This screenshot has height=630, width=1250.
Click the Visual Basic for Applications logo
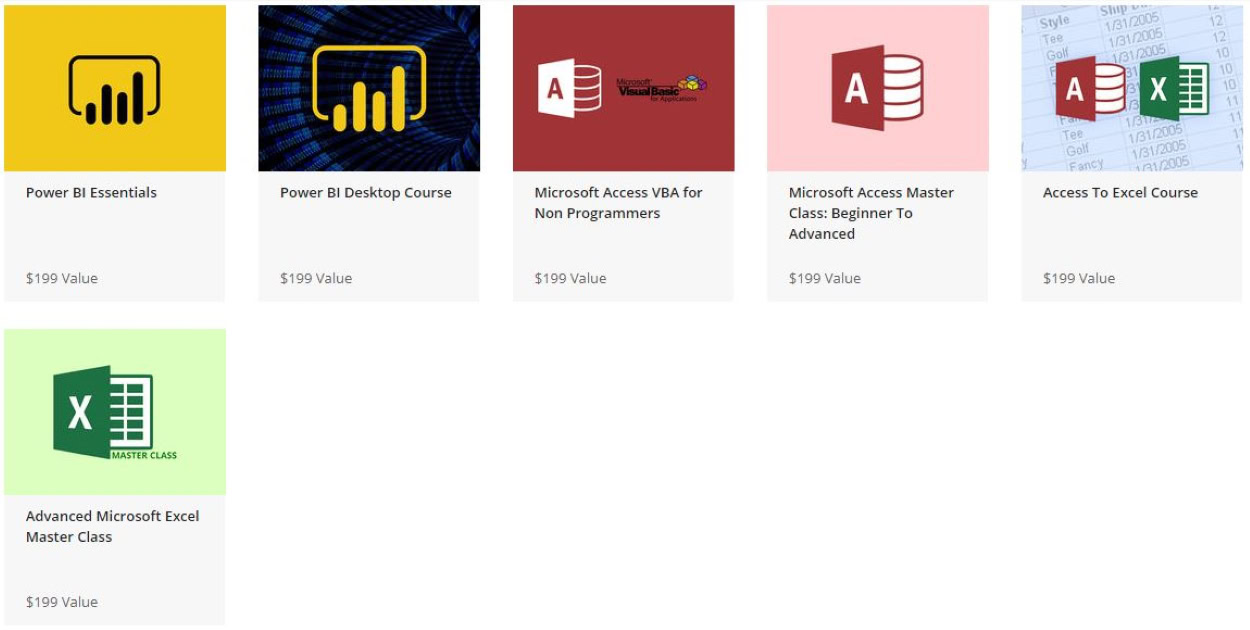pos(660,86)
